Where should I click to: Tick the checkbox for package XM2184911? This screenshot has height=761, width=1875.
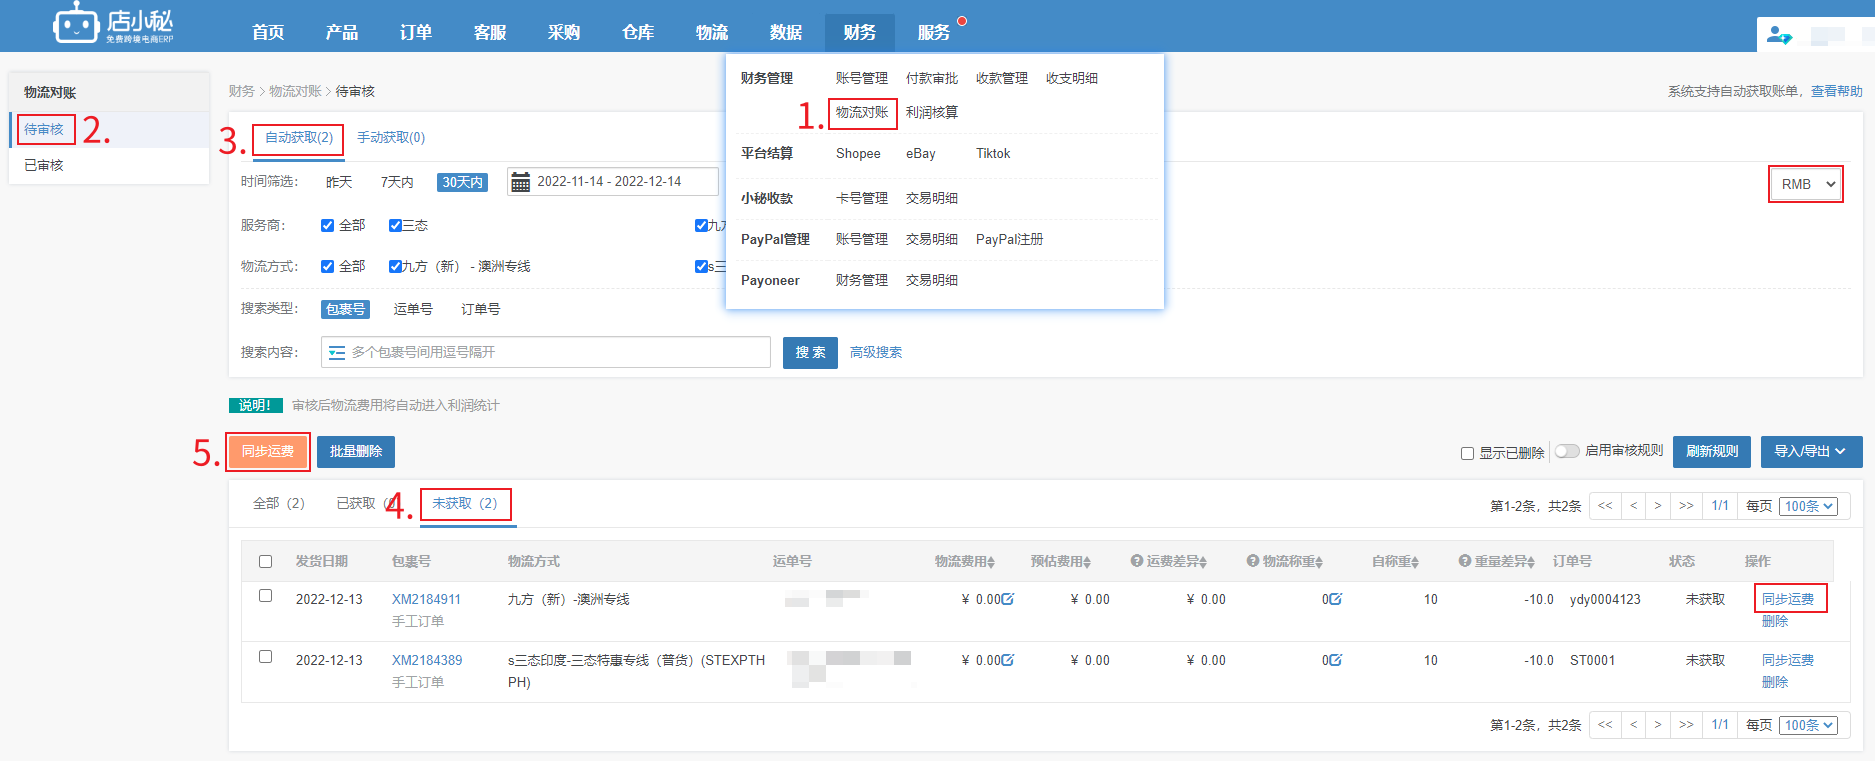[x=265, y=596]
